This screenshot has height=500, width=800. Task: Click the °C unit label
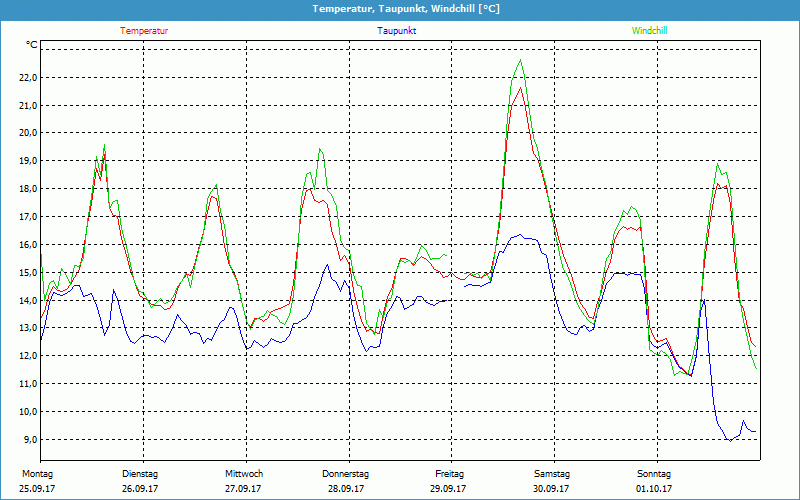32,45
